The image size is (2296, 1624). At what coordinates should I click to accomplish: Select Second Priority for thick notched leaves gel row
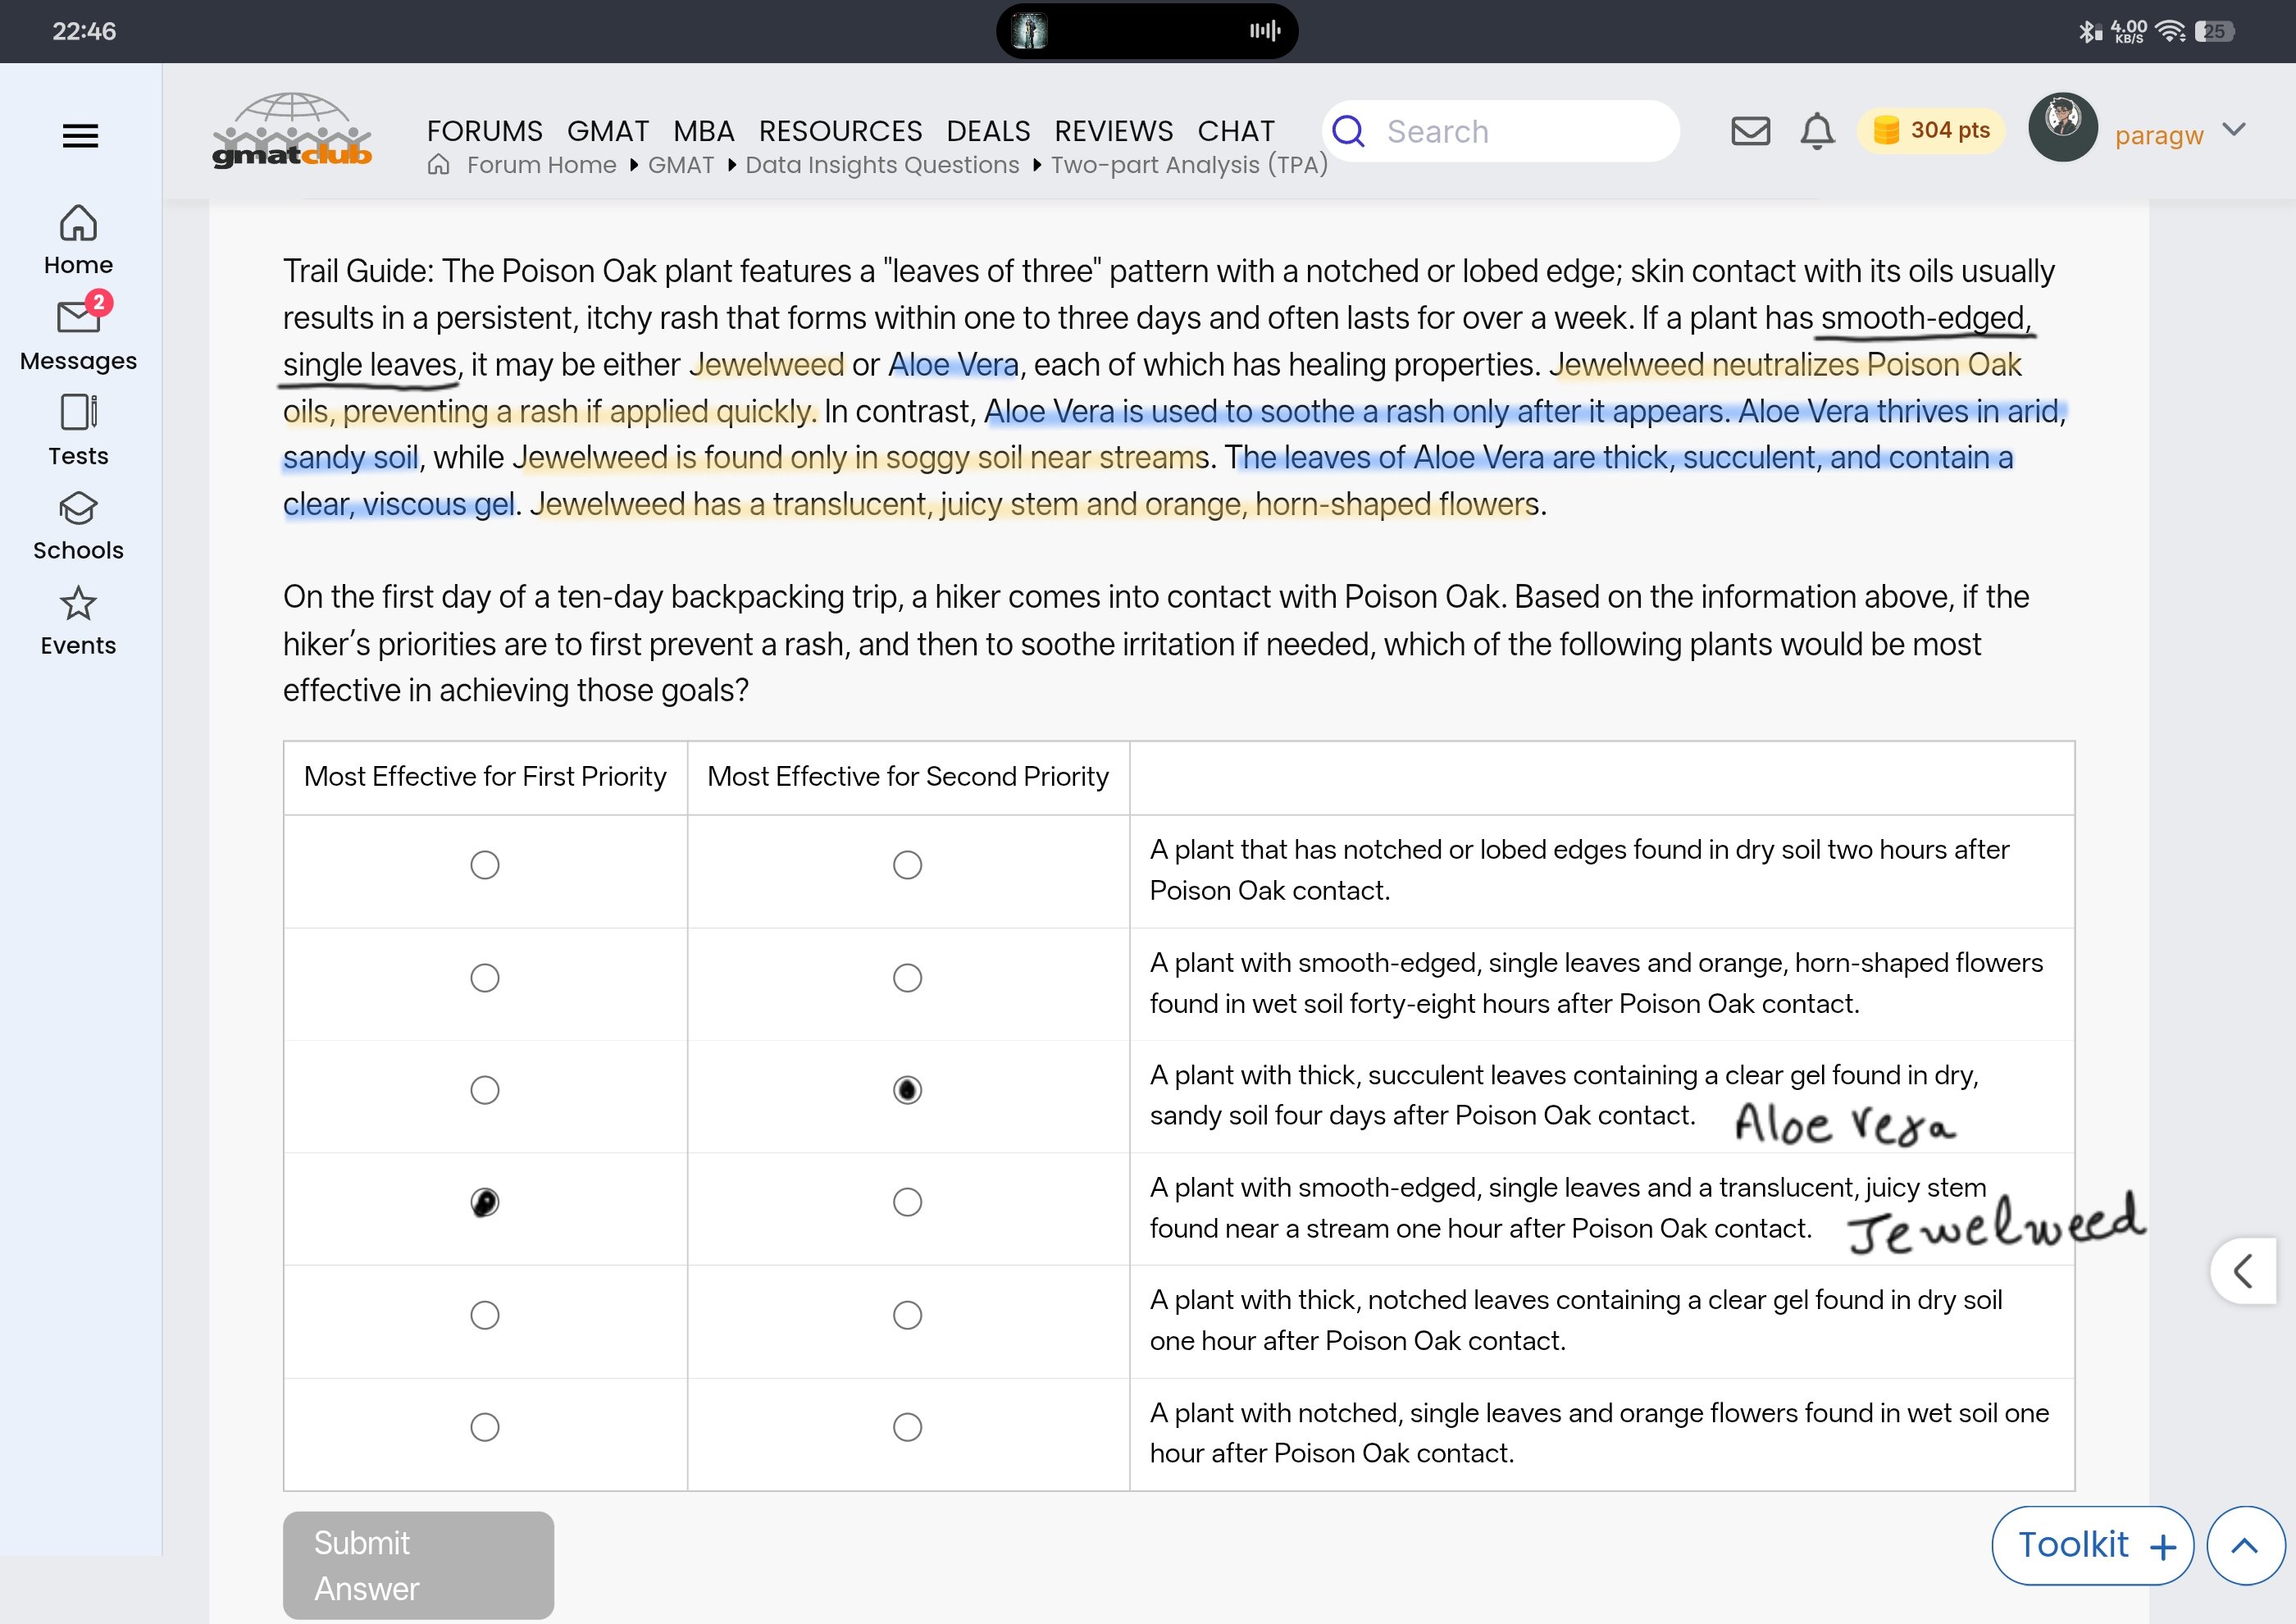(x=907, y=1315)
